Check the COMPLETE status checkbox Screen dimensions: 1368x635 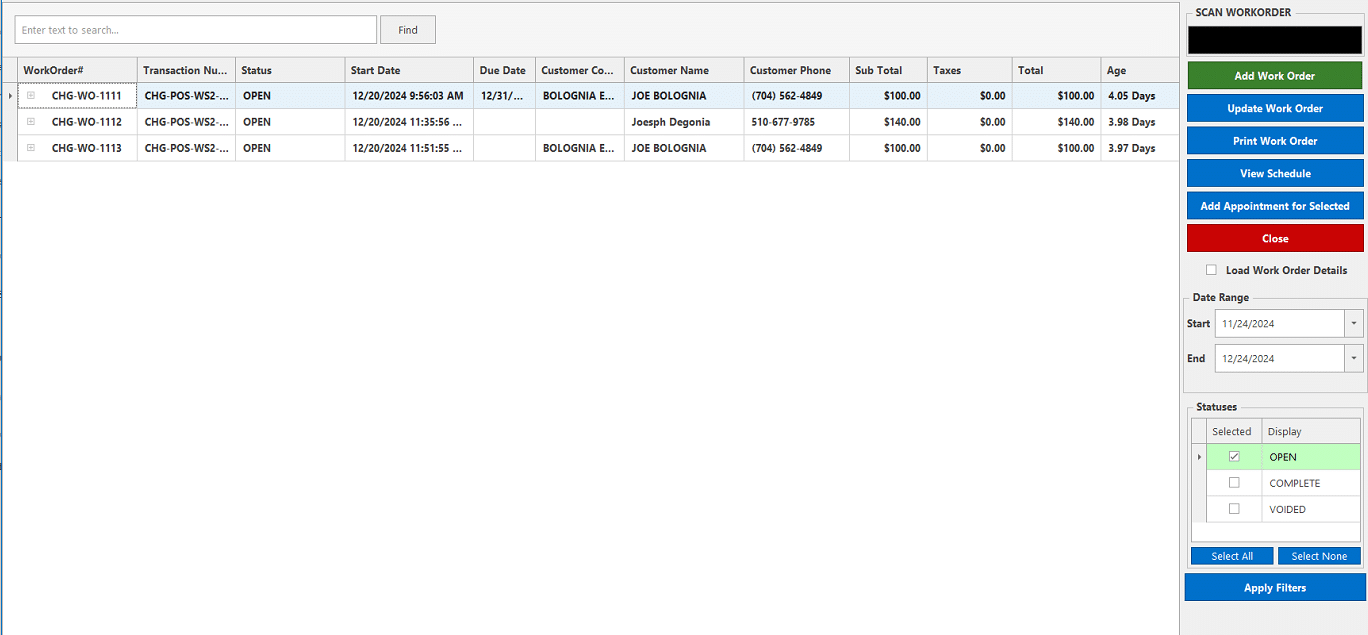(1234, 483)
